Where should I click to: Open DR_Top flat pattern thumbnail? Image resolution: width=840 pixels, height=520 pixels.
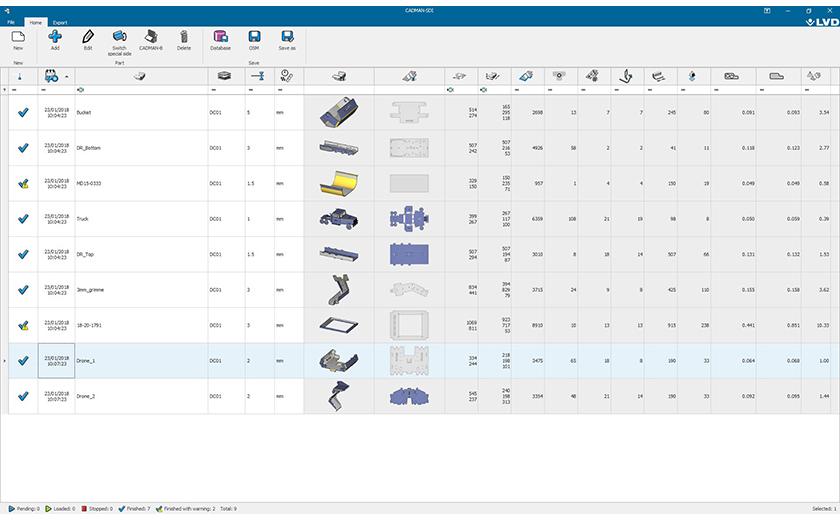click(409, 254)
